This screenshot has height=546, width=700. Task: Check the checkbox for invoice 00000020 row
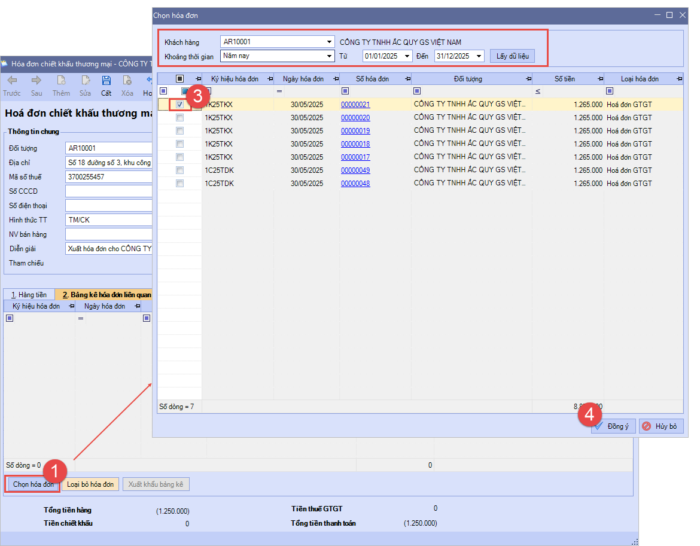180,118
